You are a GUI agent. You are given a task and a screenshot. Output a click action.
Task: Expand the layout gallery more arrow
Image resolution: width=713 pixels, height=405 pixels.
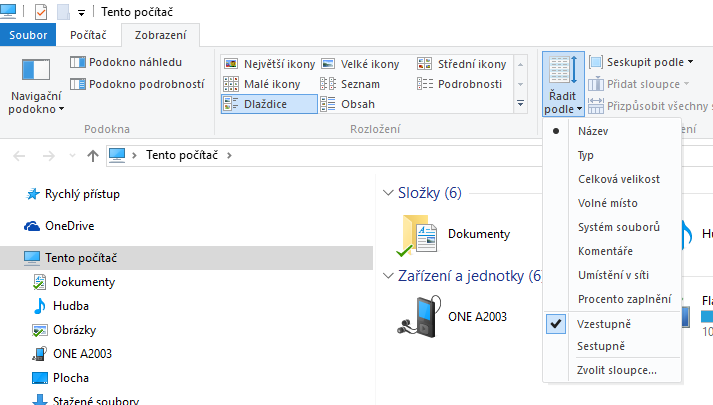[x=520, y=103]
